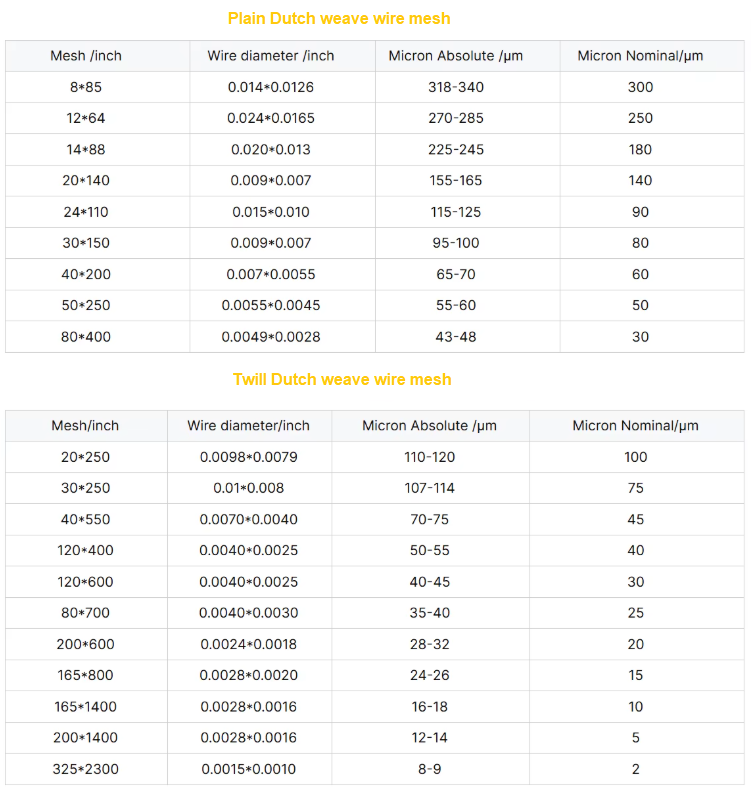Click the Wire diameter/inch header in twill table

[248, 425]
